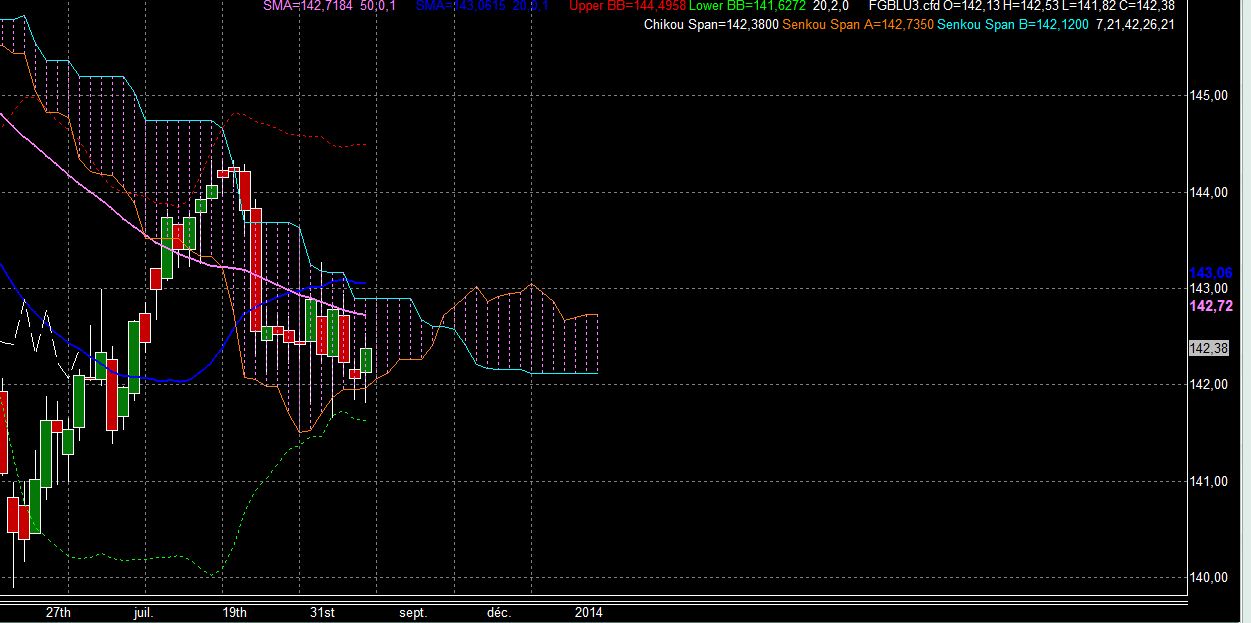Viewport: 1251px width, 623px height.
Task: Click the FGBLU3.cfd symbol name
Action: click(903, 6)
